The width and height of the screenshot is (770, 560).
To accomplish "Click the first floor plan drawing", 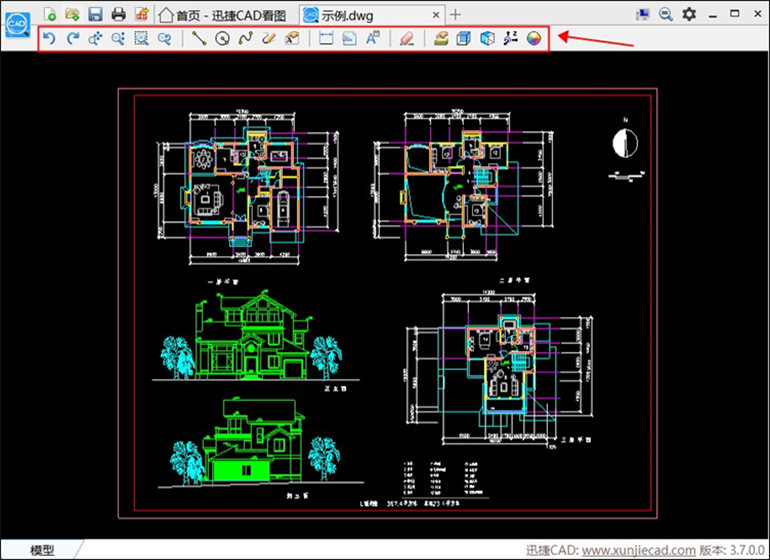I will point(246,189).
